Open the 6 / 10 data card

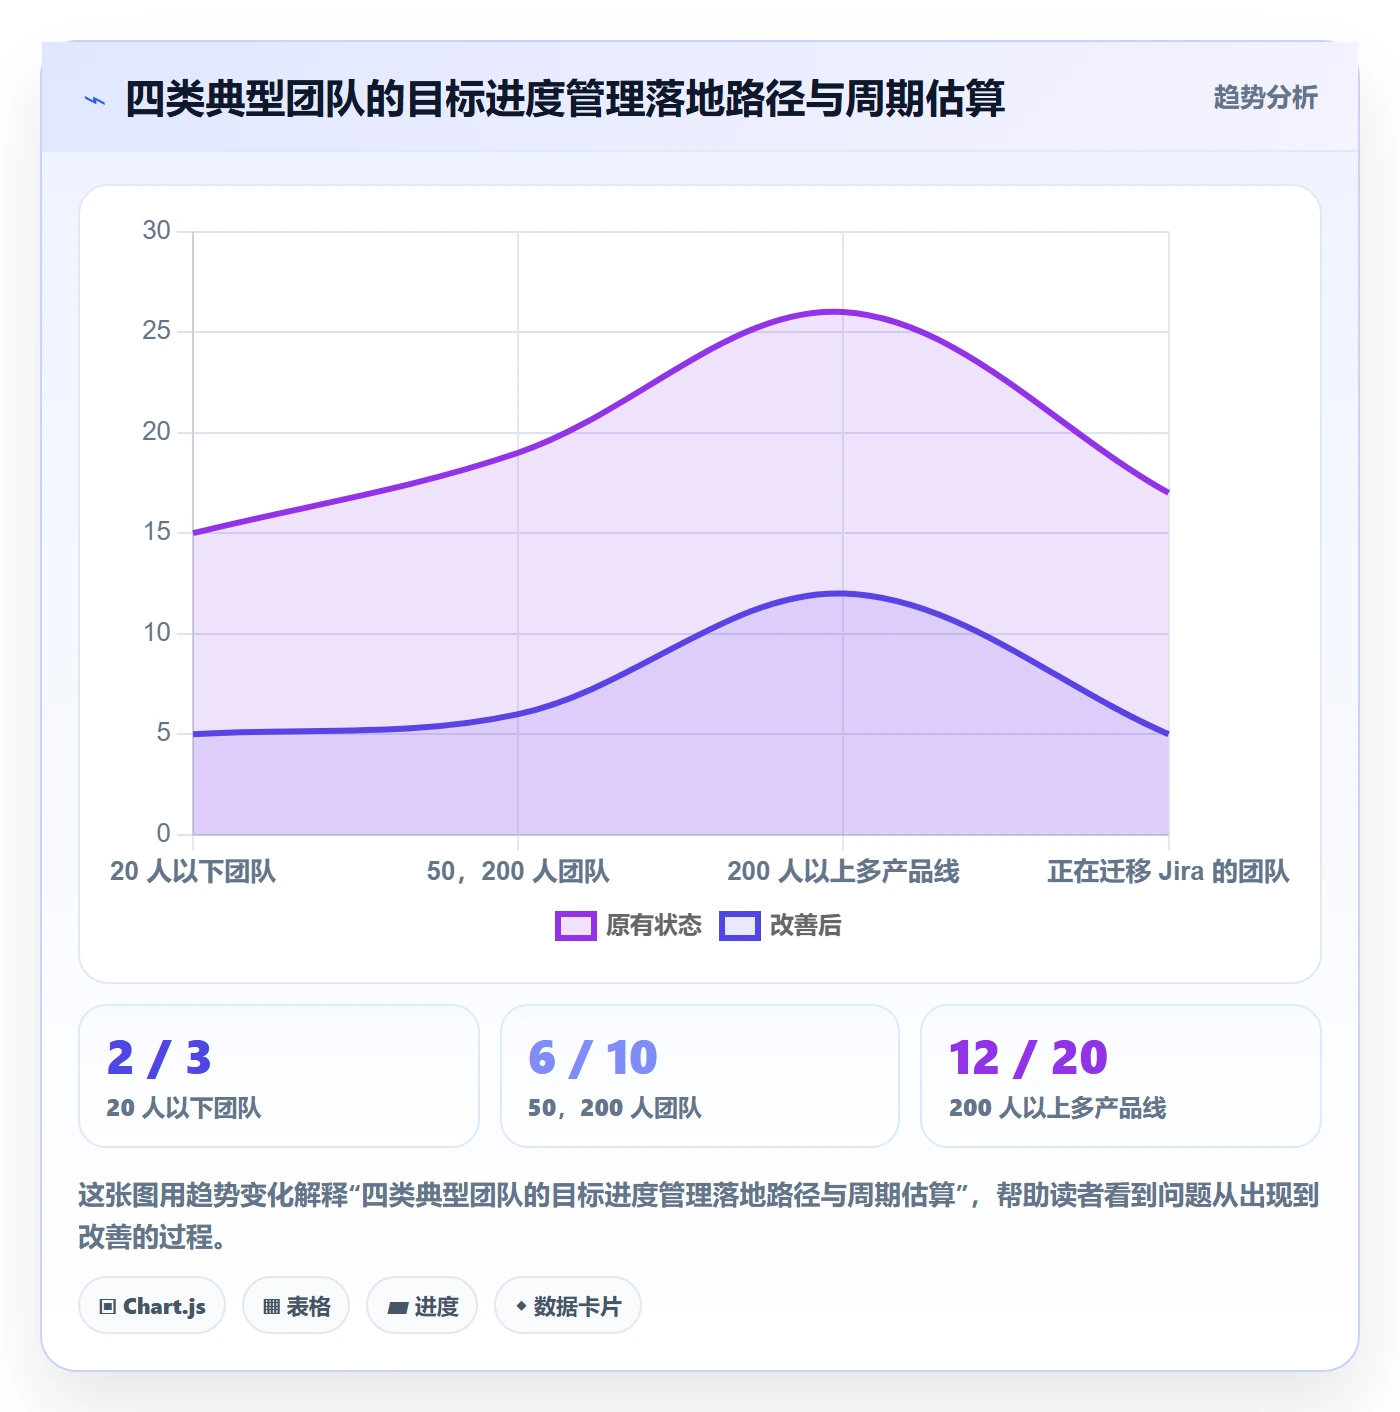tap(700, 1076)
